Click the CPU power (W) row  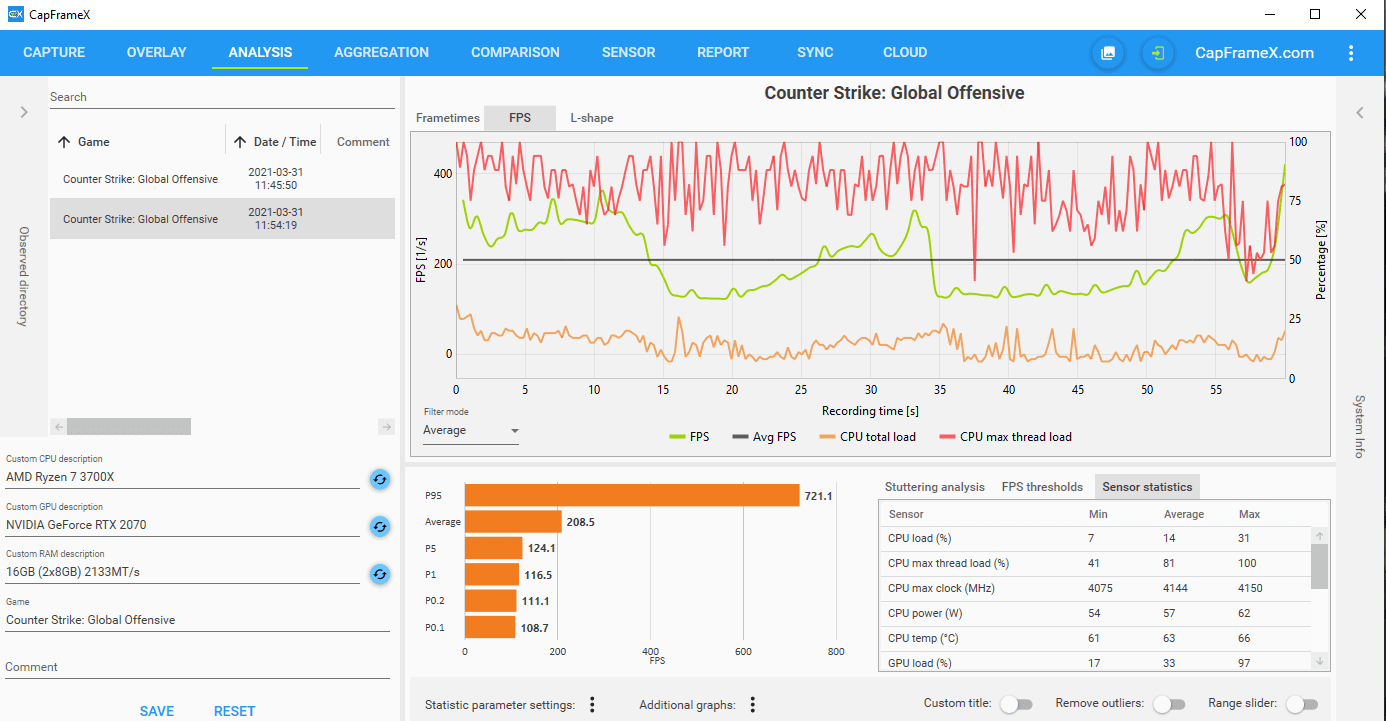(1095, 613)
